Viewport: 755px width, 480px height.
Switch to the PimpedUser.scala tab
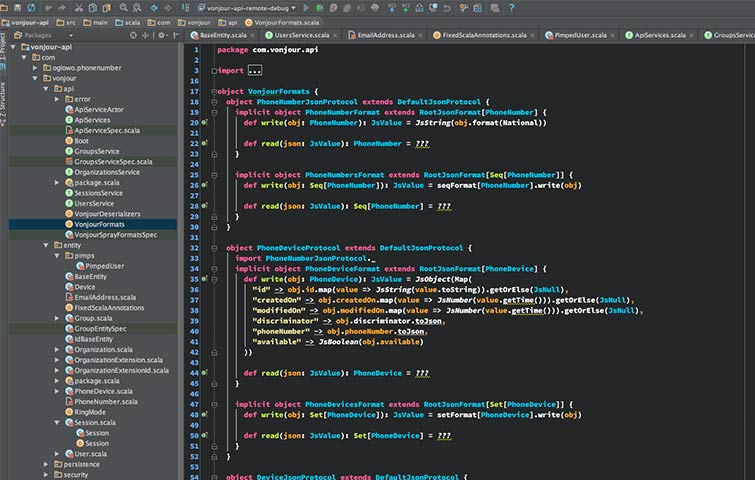580,35
